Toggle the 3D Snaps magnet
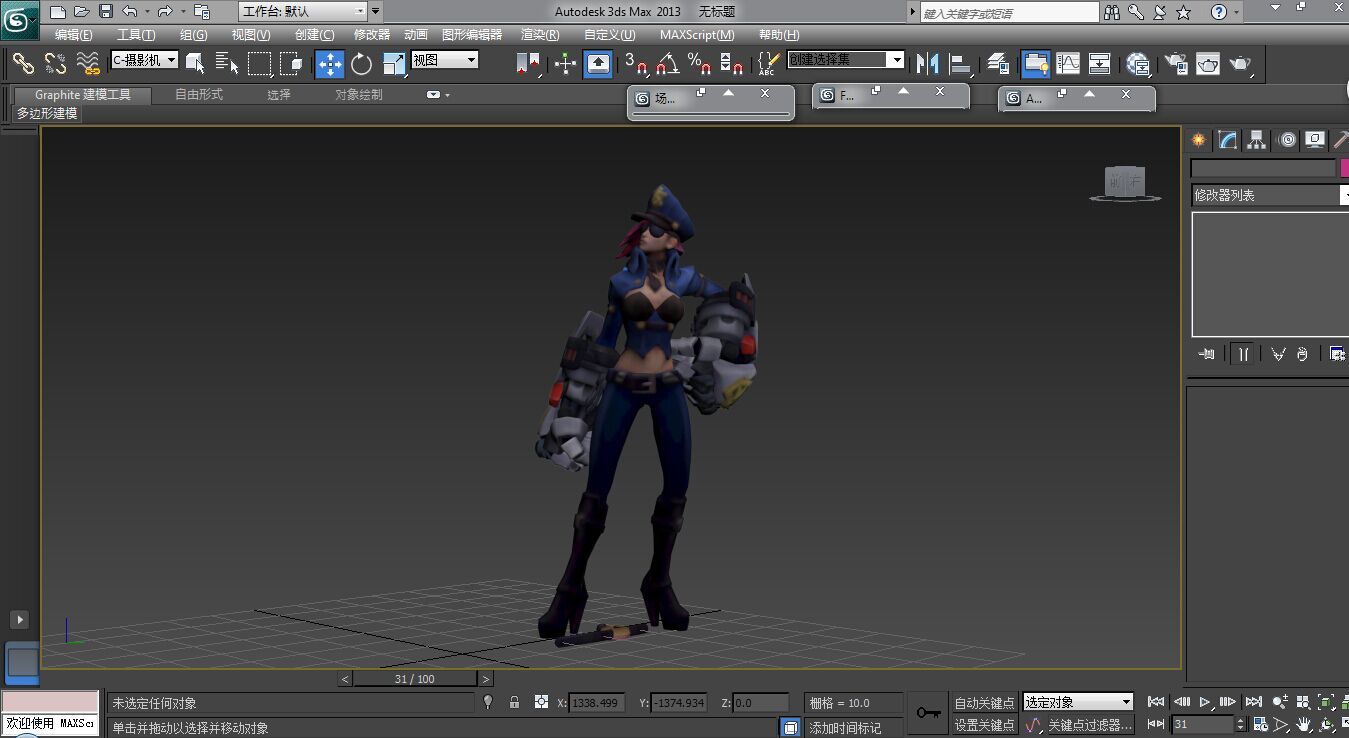This screenshot has width=1349, height=738. (x=637, y=64)
